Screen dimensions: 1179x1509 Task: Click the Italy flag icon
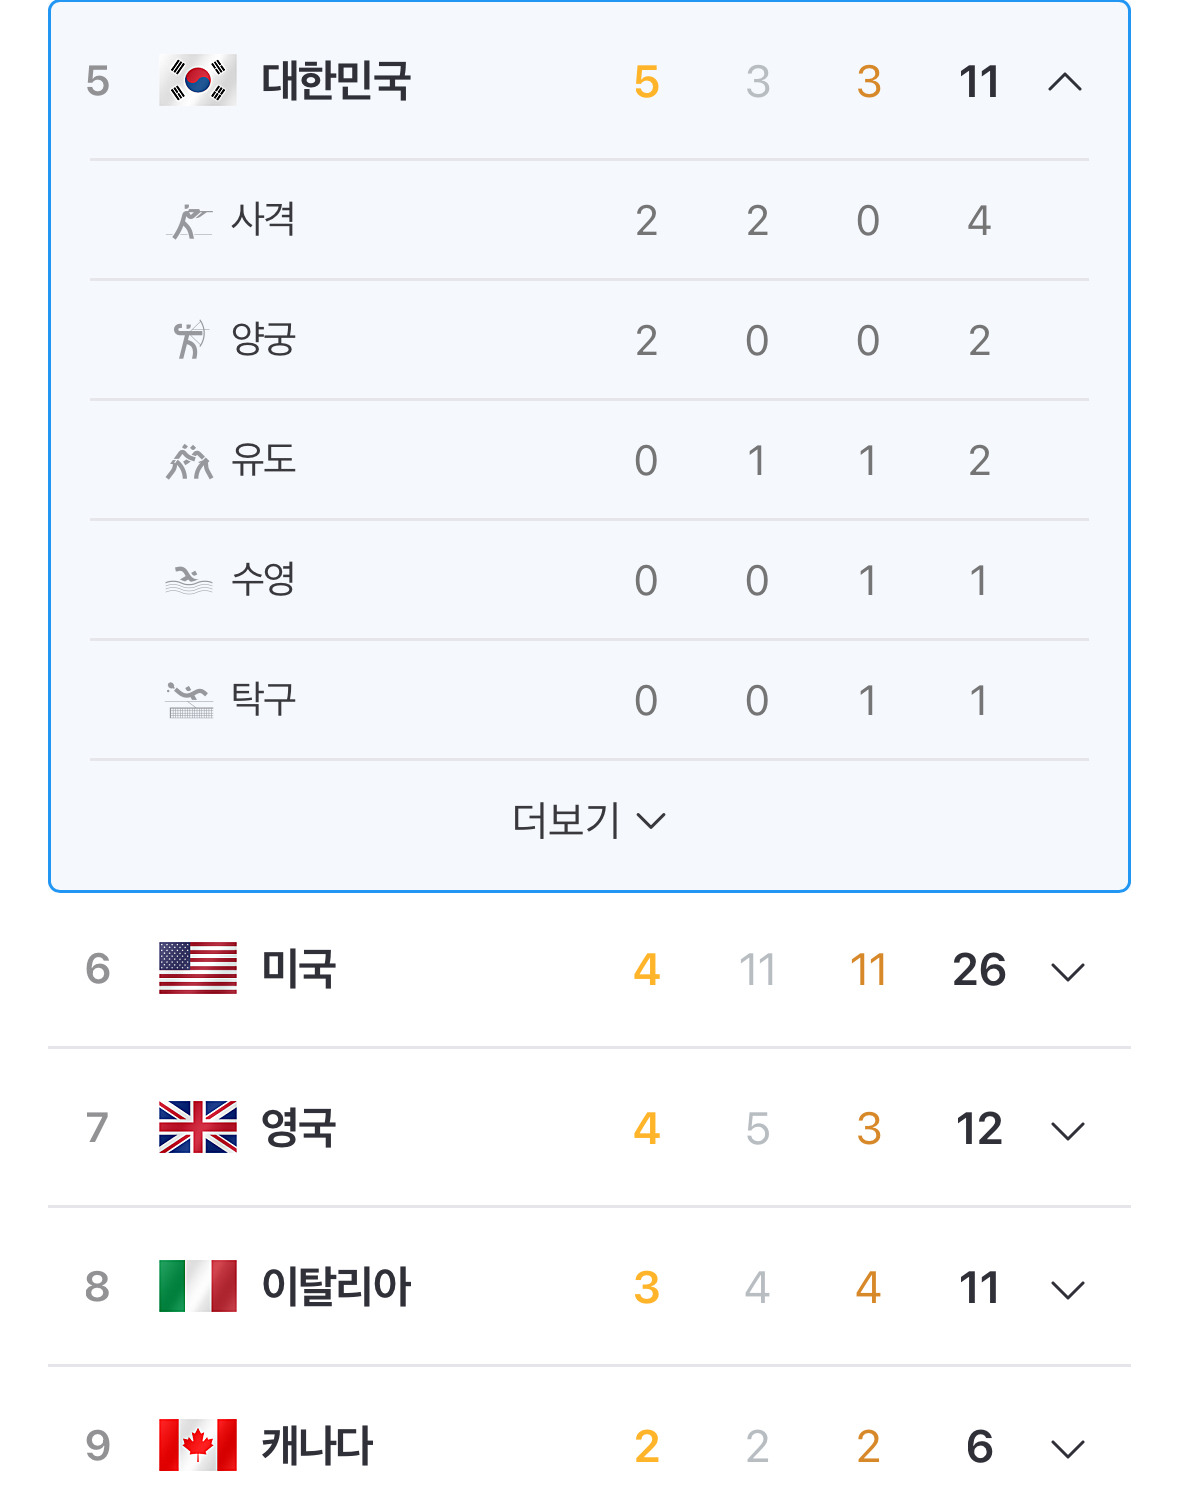[x=198, y=1286]
